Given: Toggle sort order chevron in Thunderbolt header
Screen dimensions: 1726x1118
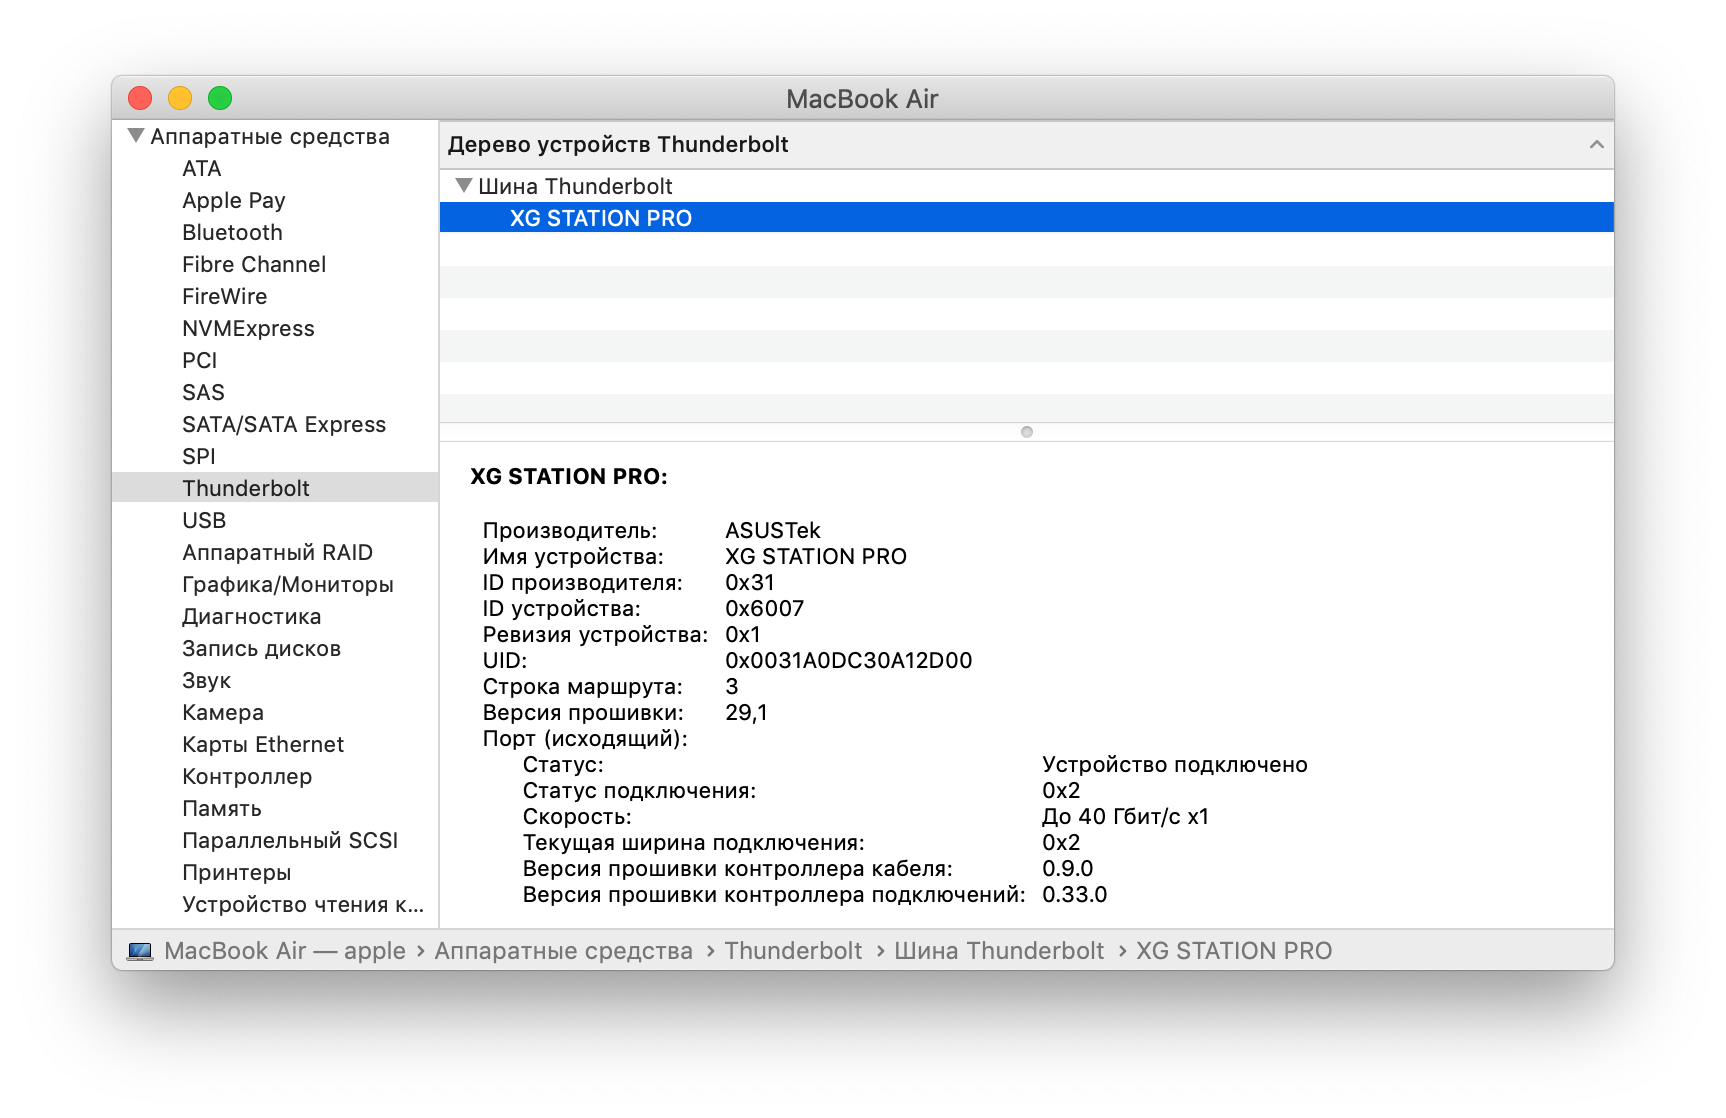Looking at the screenshot, I should coord(1596,145).
